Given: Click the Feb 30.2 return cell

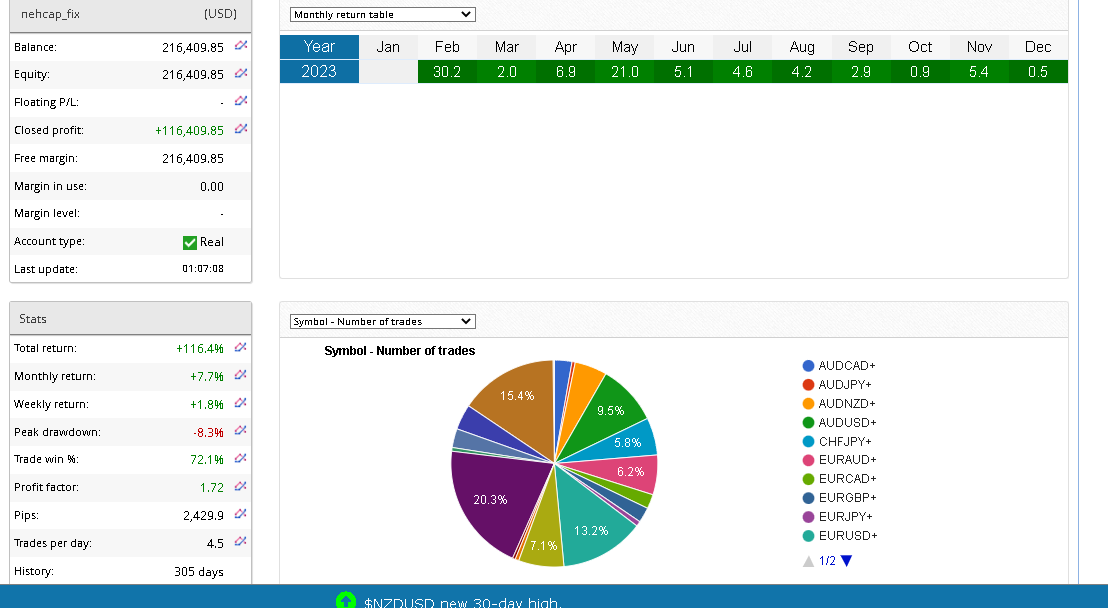Looking at the screenshot, I should pos(447,72).
